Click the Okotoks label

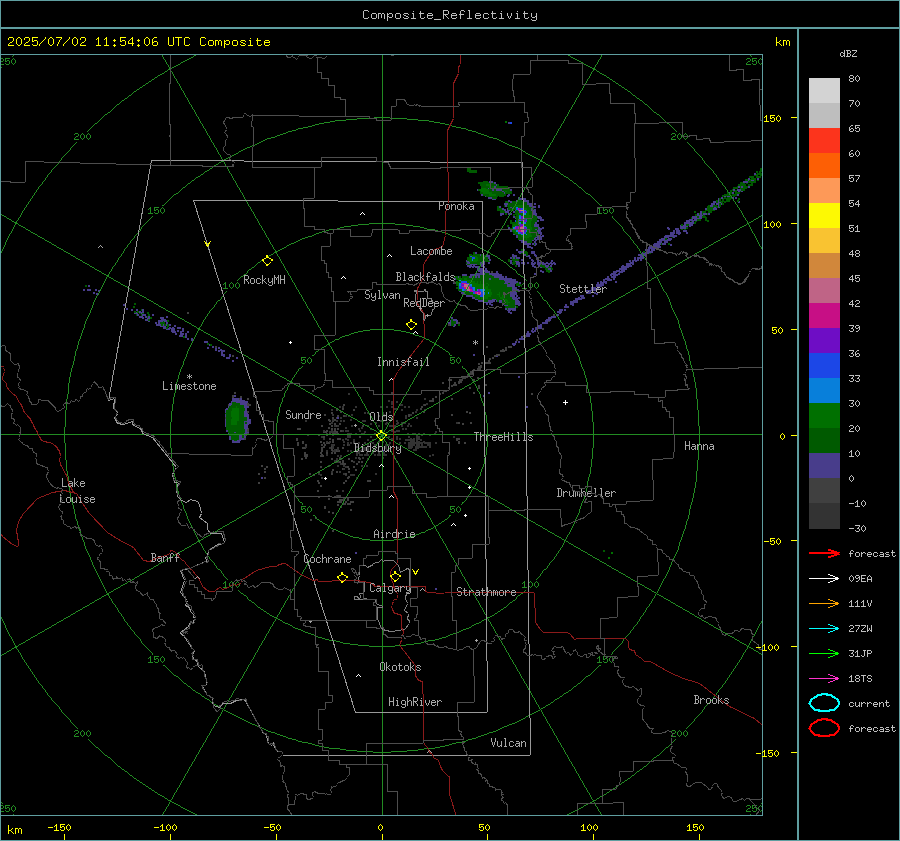click(x=400, y=667)
